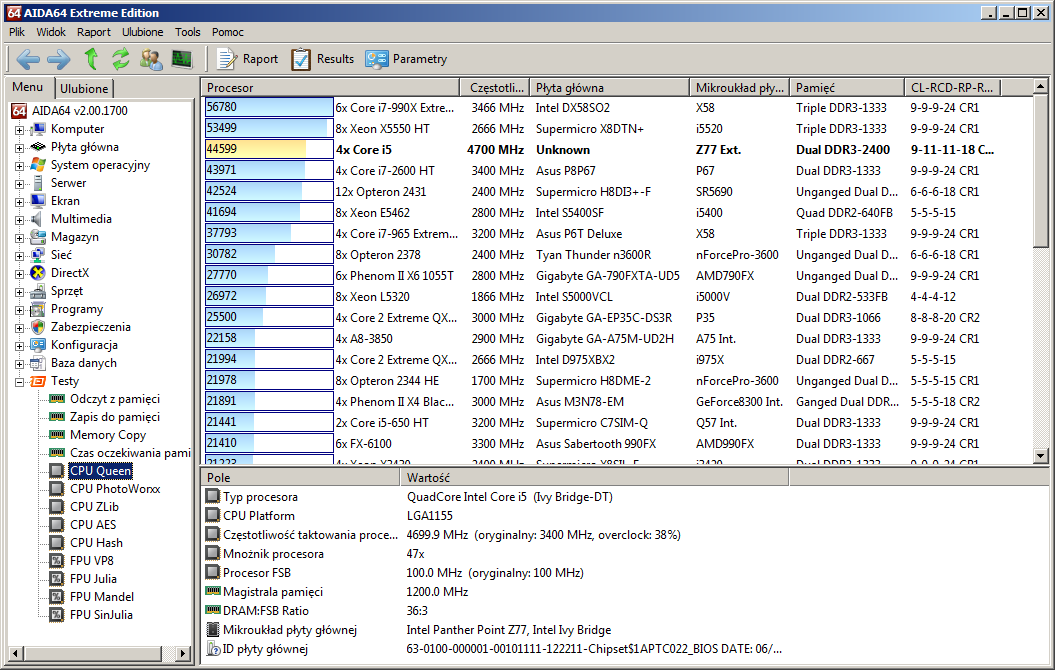Click the green refresh arrows icon
The width and height of the screenshot is (1055, 670).
120,59
